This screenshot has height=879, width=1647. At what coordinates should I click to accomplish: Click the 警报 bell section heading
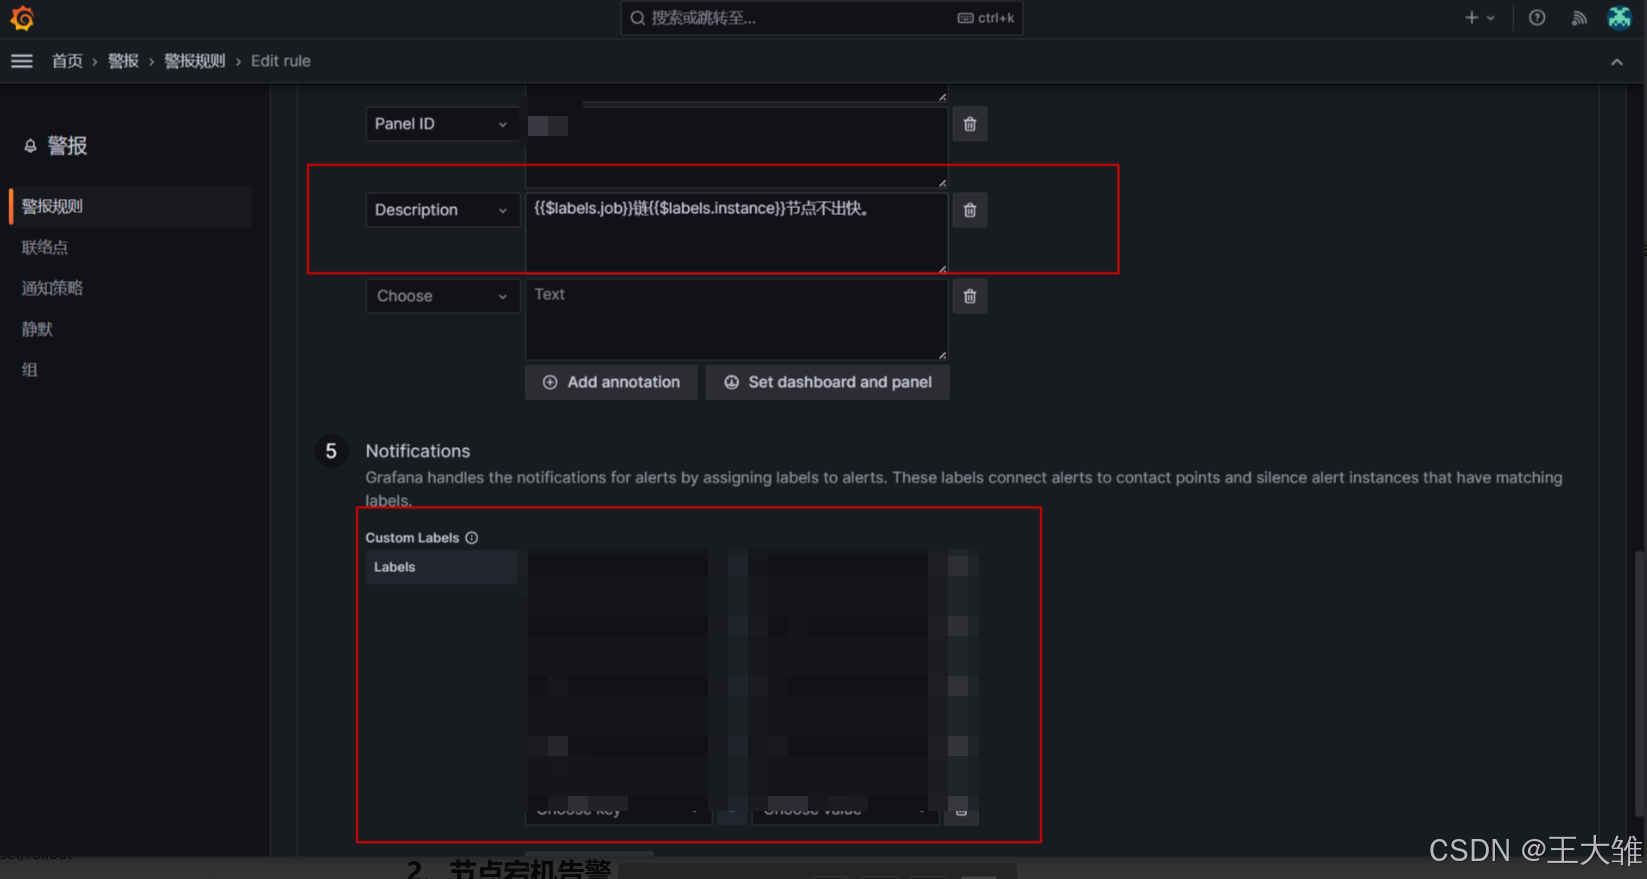56,146
